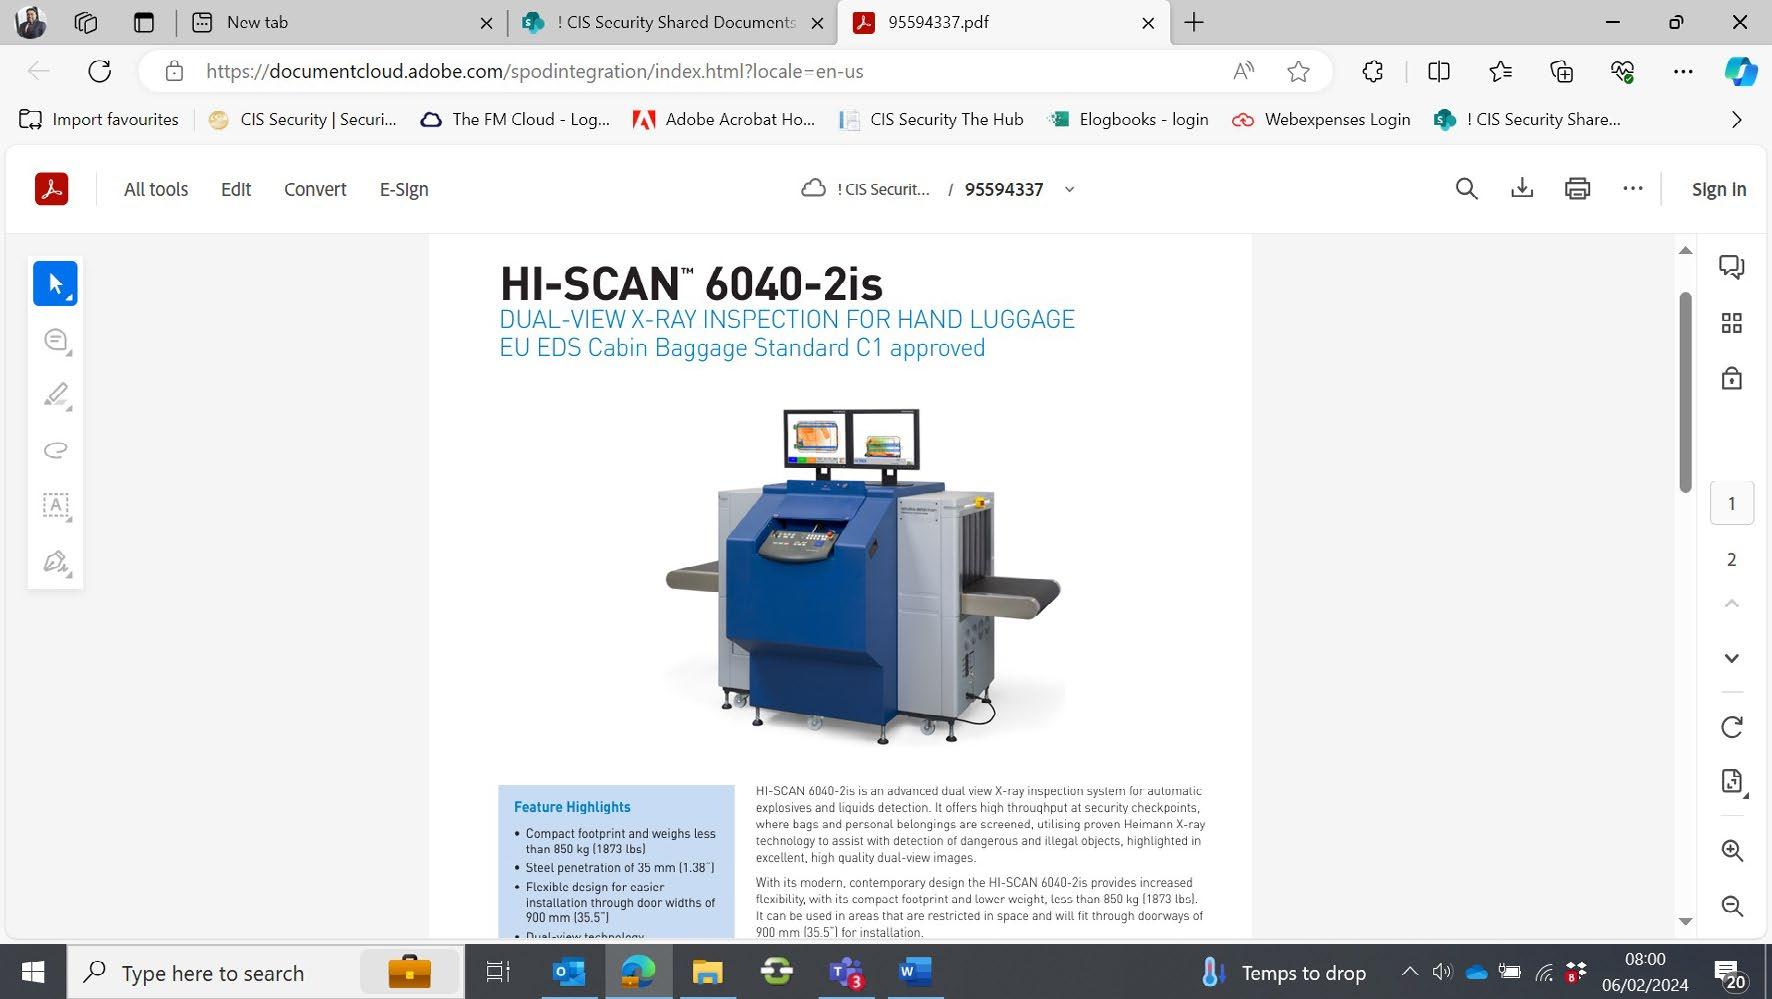Open the Windows Start menu
Screen dimensions: 1772x999
click(33, 972)
